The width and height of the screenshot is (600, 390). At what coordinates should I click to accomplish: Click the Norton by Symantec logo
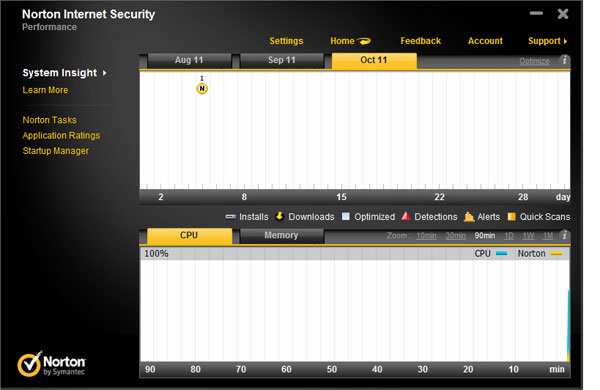52,364
